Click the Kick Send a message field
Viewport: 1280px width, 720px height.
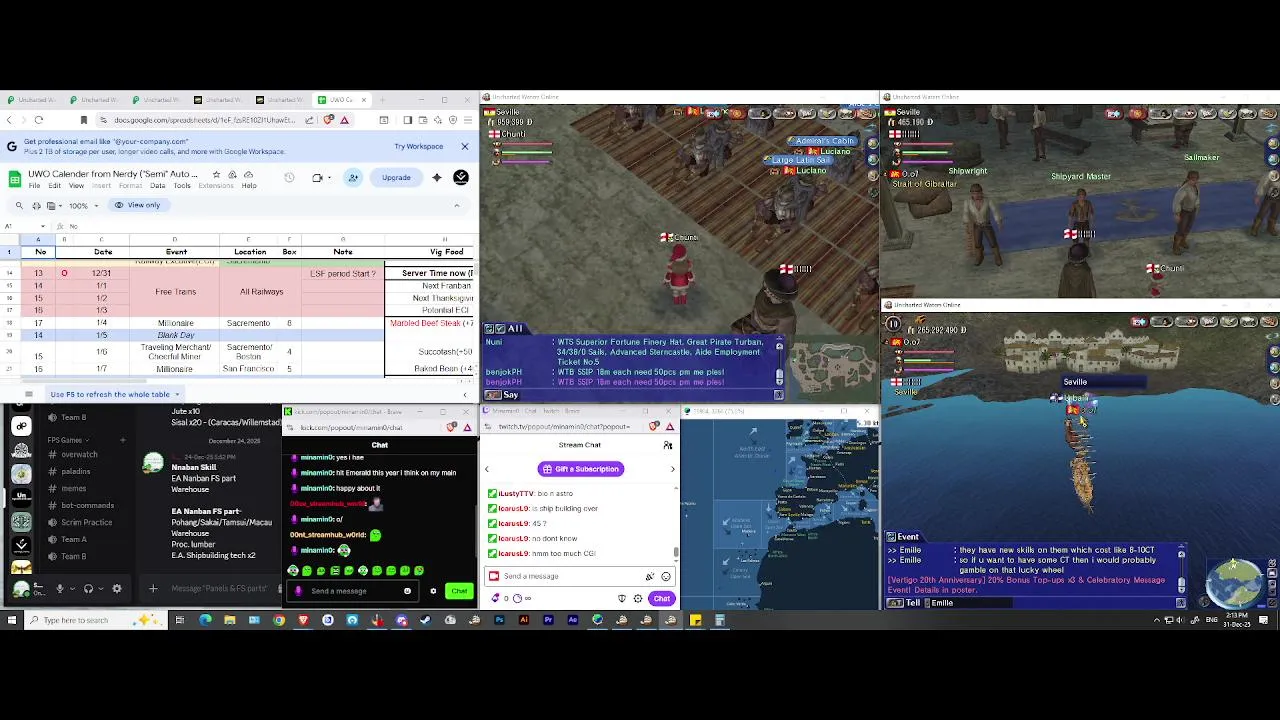pos(352,591)
